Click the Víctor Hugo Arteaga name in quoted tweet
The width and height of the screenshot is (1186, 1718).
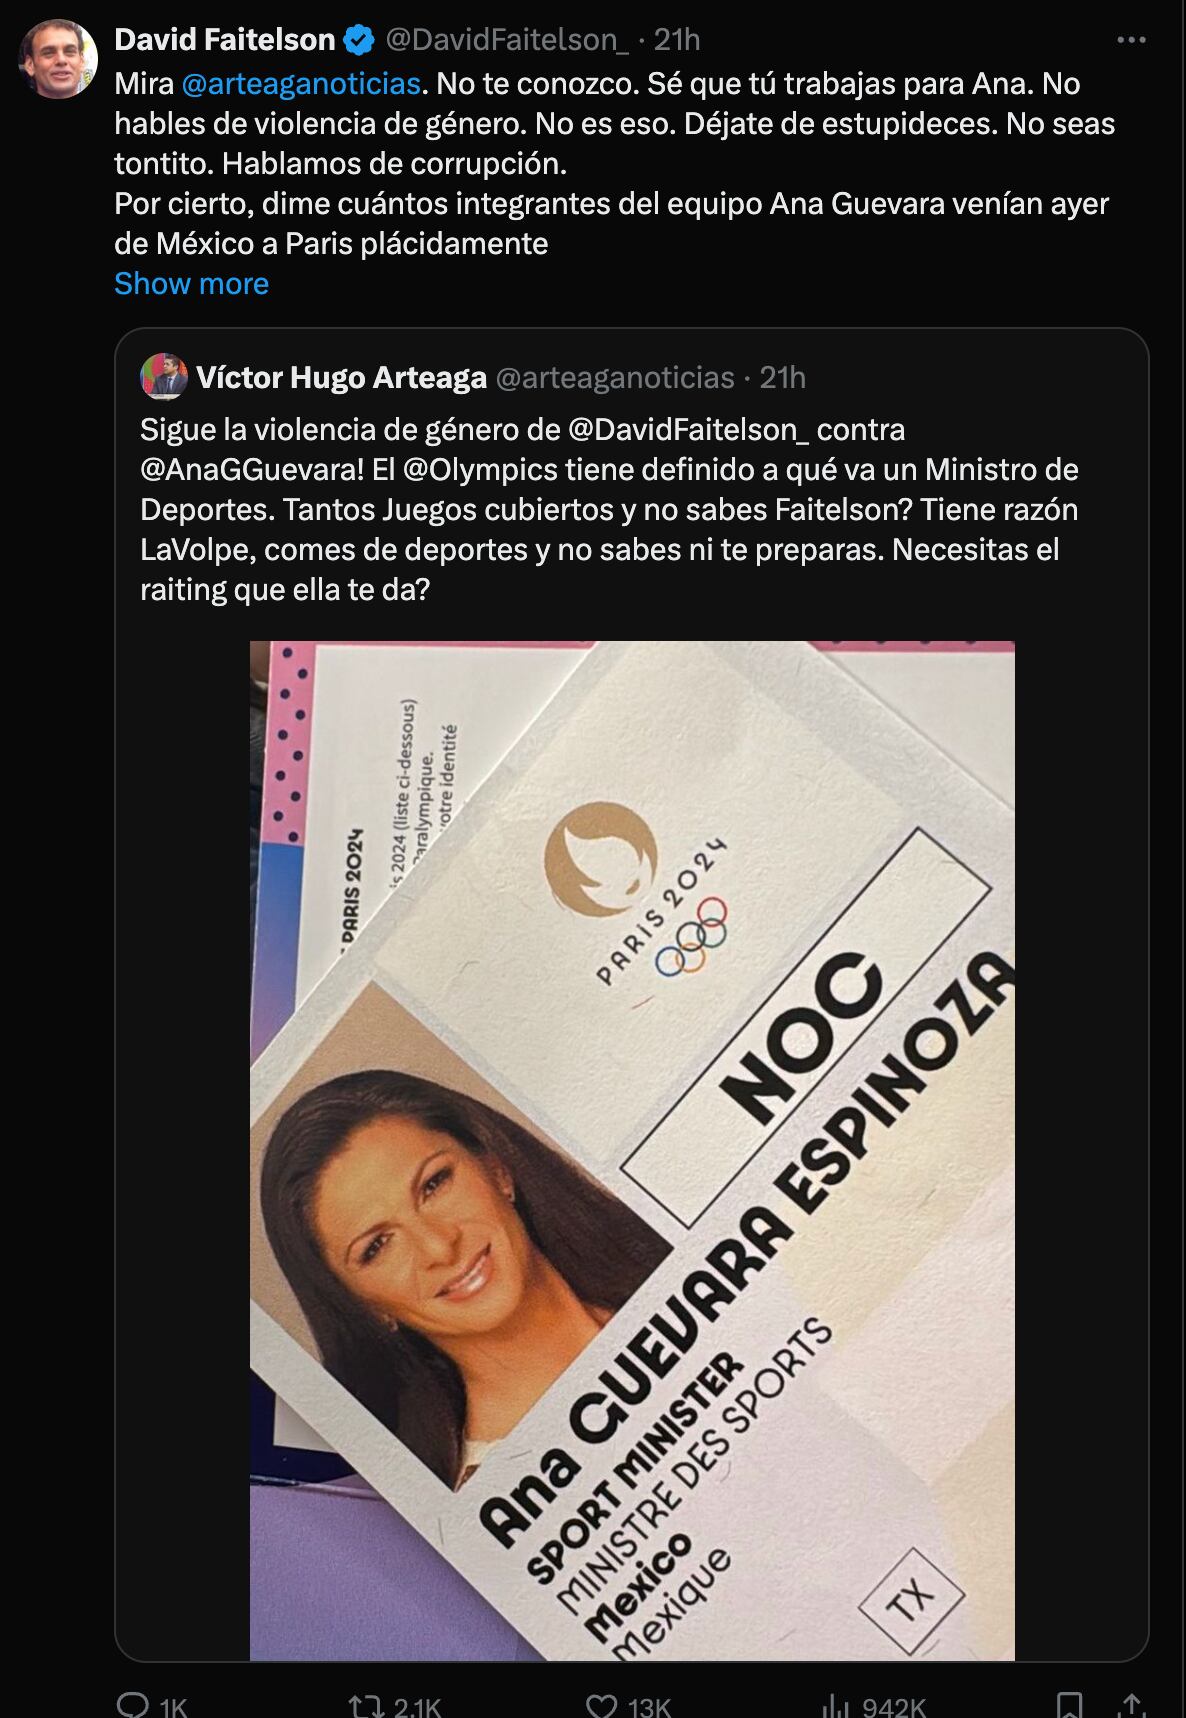coord(342,377)
